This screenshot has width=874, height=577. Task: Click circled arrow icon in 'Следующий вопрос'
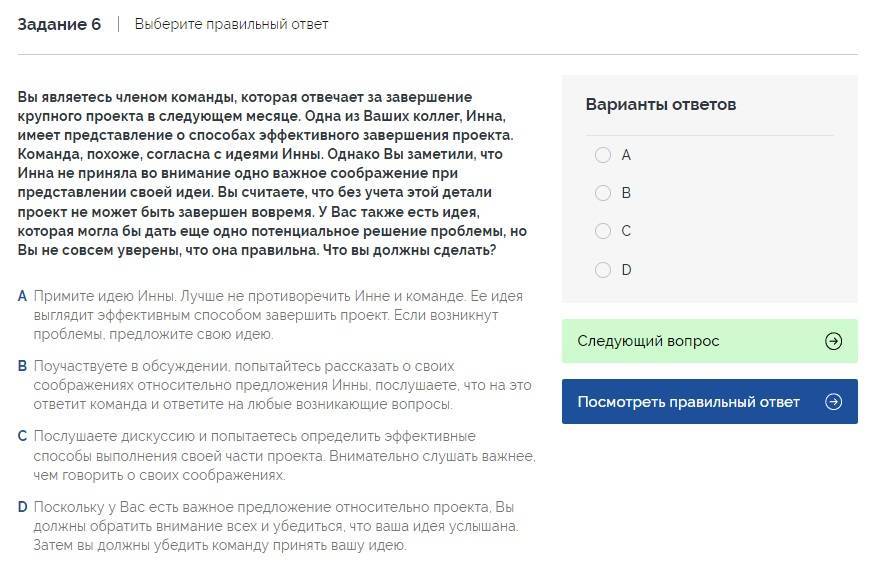[x=833, y=341]
